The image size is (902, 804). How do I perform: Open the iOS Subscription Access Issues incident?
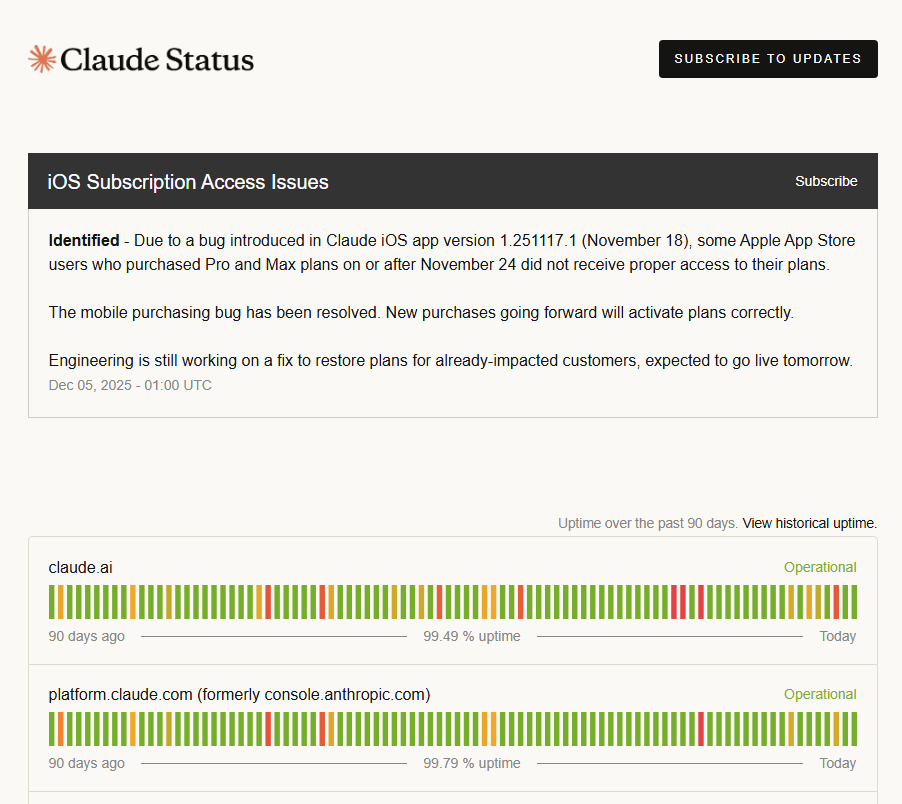(x=188, y=182)
